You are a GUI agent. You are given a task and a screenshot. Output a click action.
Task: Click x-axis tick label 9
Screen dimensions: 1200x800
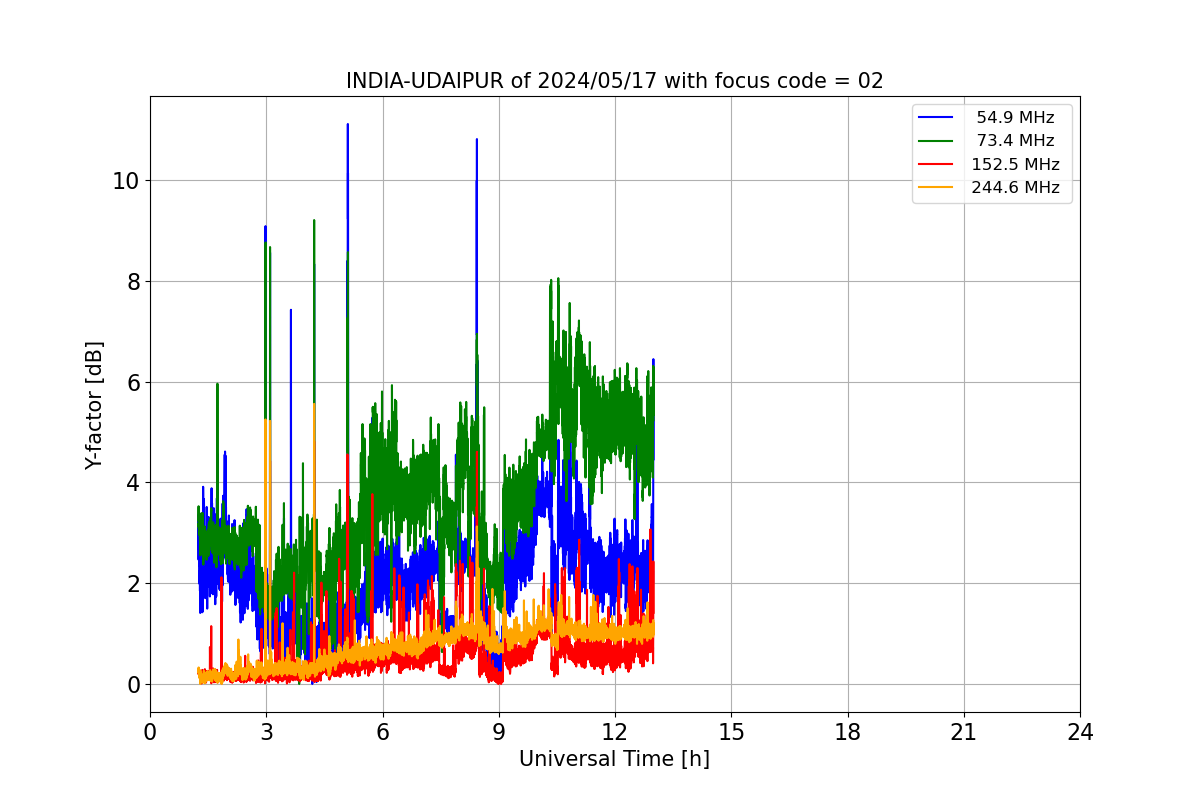[x=499, y=732]
